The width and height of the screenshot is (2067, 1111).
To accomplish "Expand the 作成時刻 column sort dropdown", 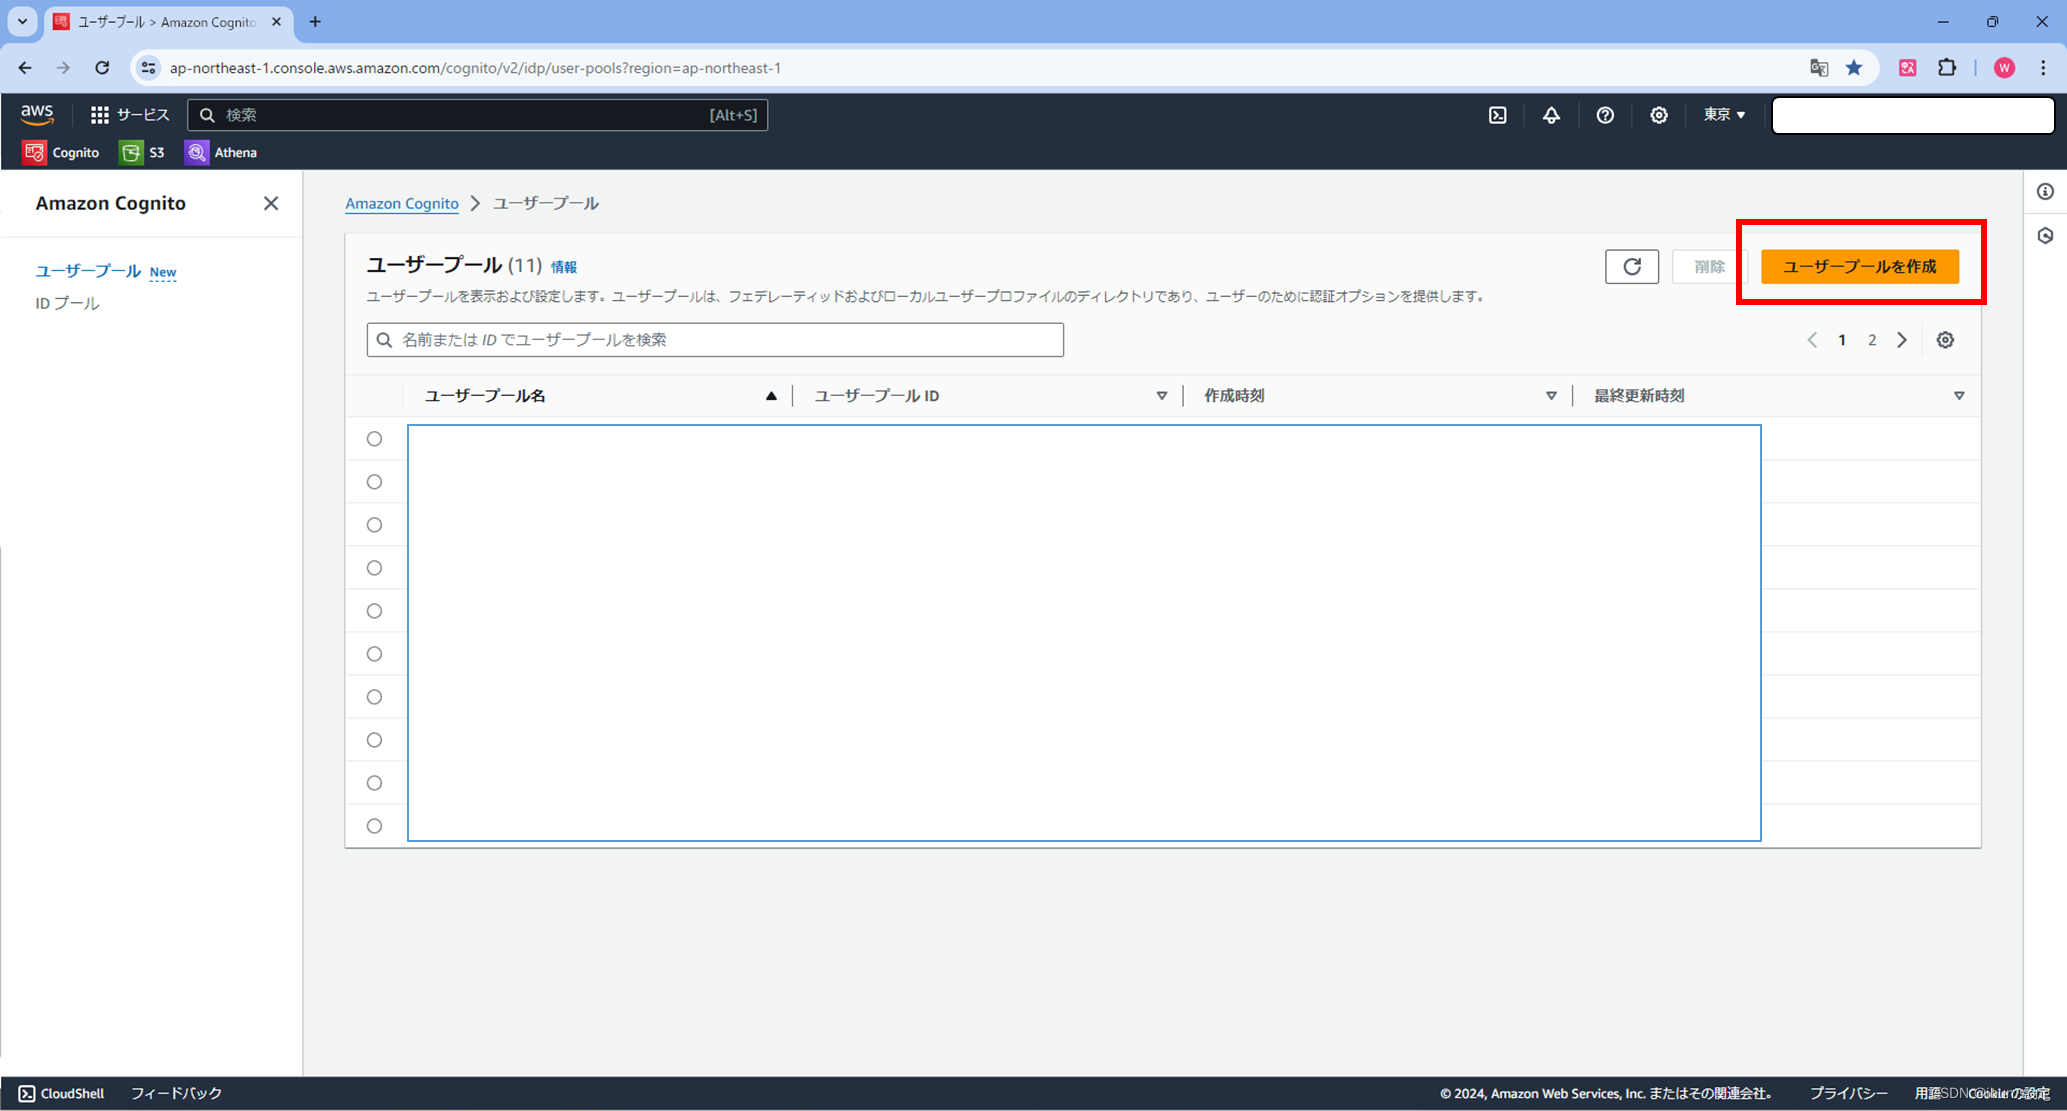I will (1551, 395).
